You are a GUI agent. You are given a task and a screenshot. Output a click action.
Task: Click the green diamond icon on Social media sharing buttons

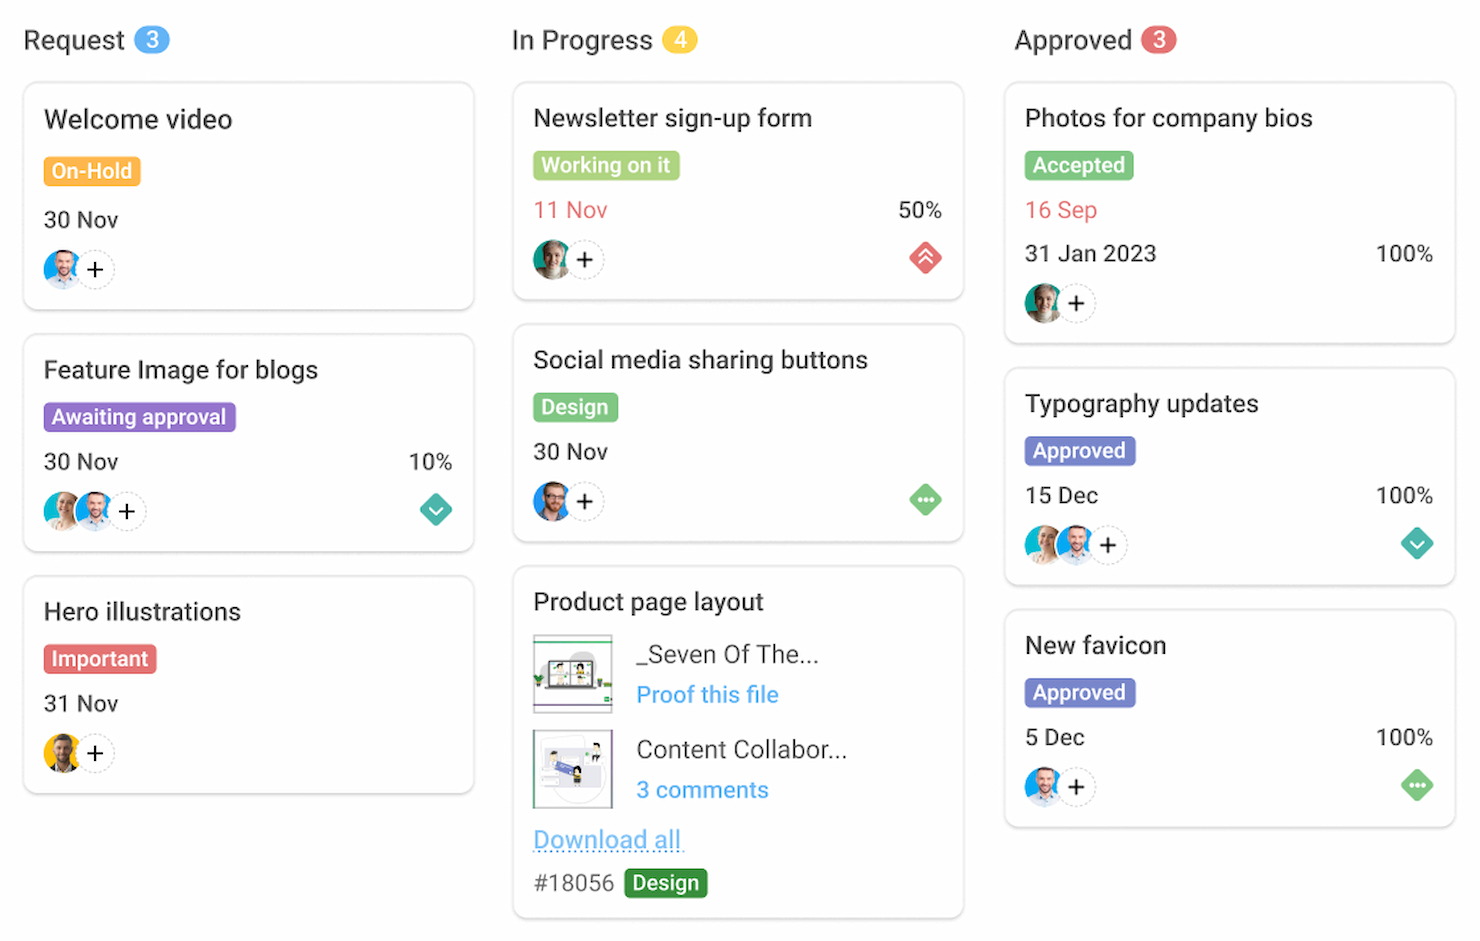(925, 499)
